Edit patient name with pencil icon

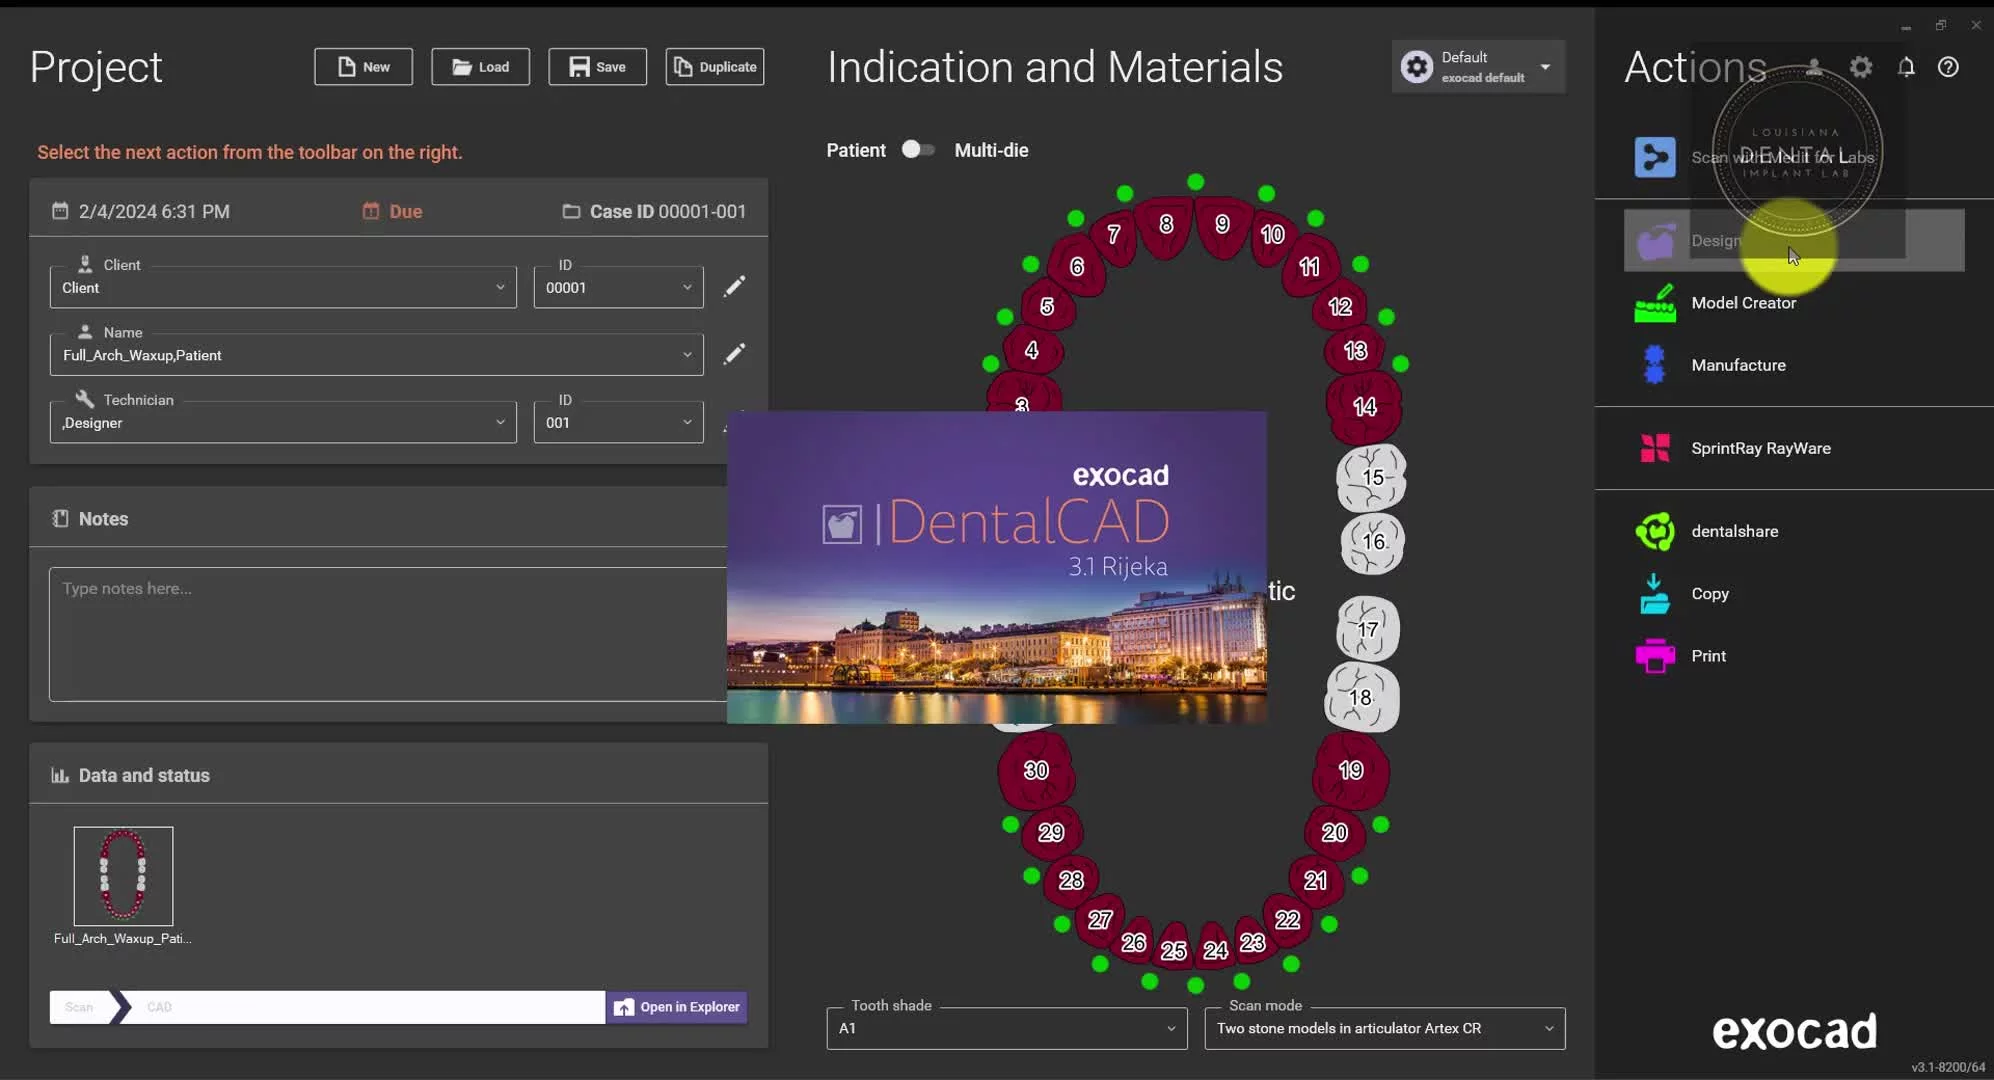[734, 354]
